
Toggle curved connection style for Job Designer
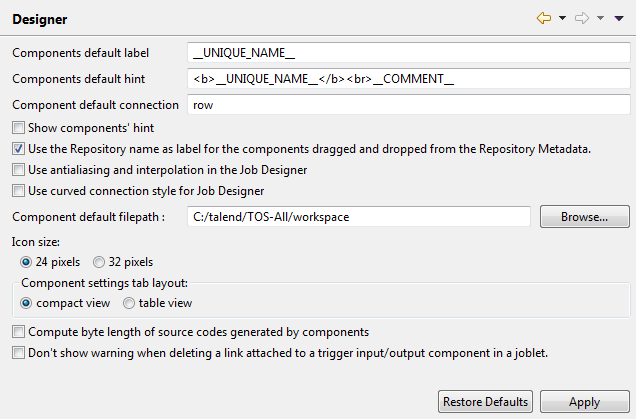19,191
